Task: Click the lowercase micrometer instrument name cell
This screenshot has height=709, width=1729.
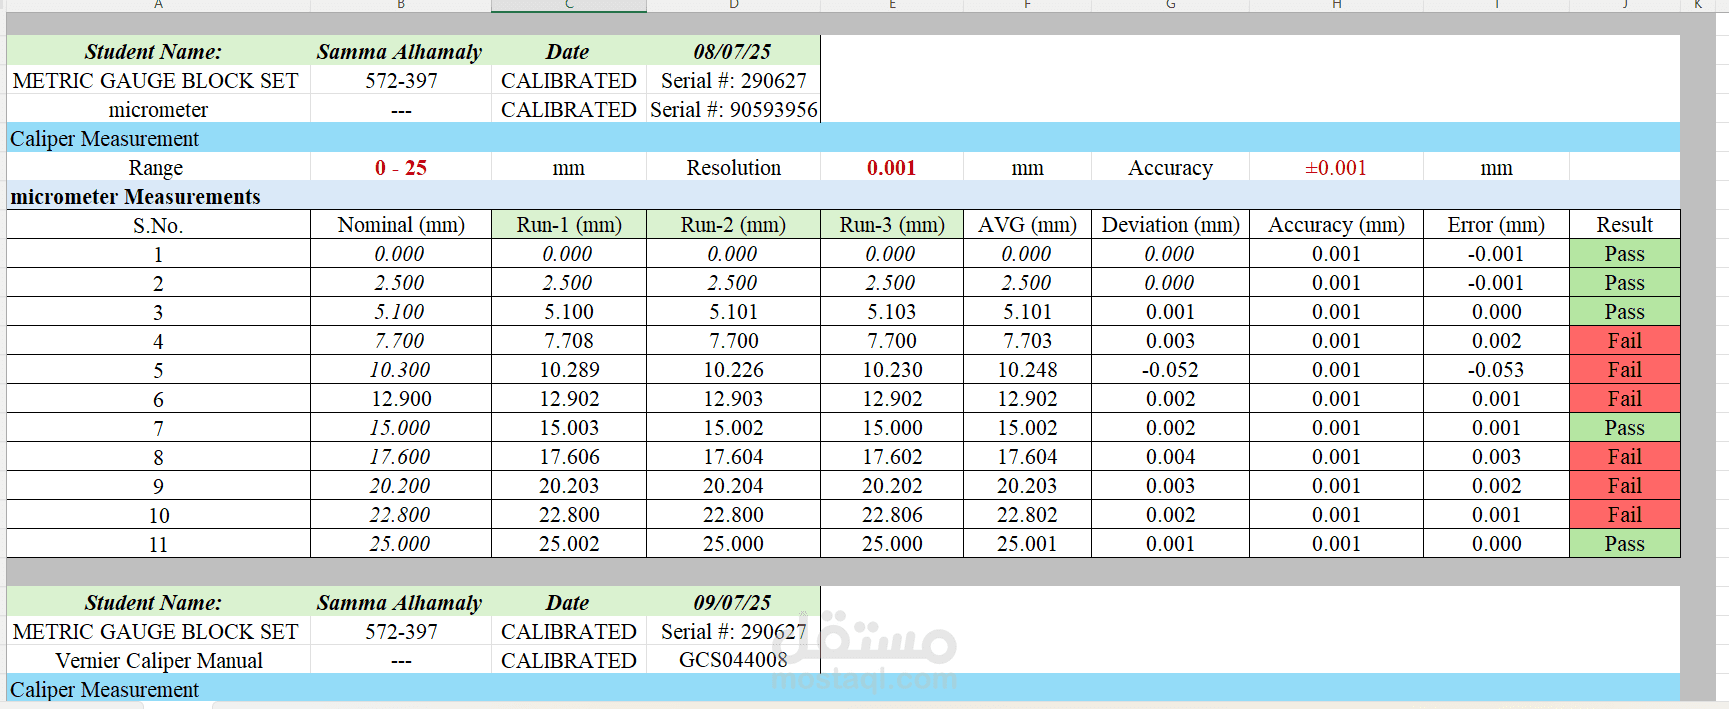Action: point(158,109)
